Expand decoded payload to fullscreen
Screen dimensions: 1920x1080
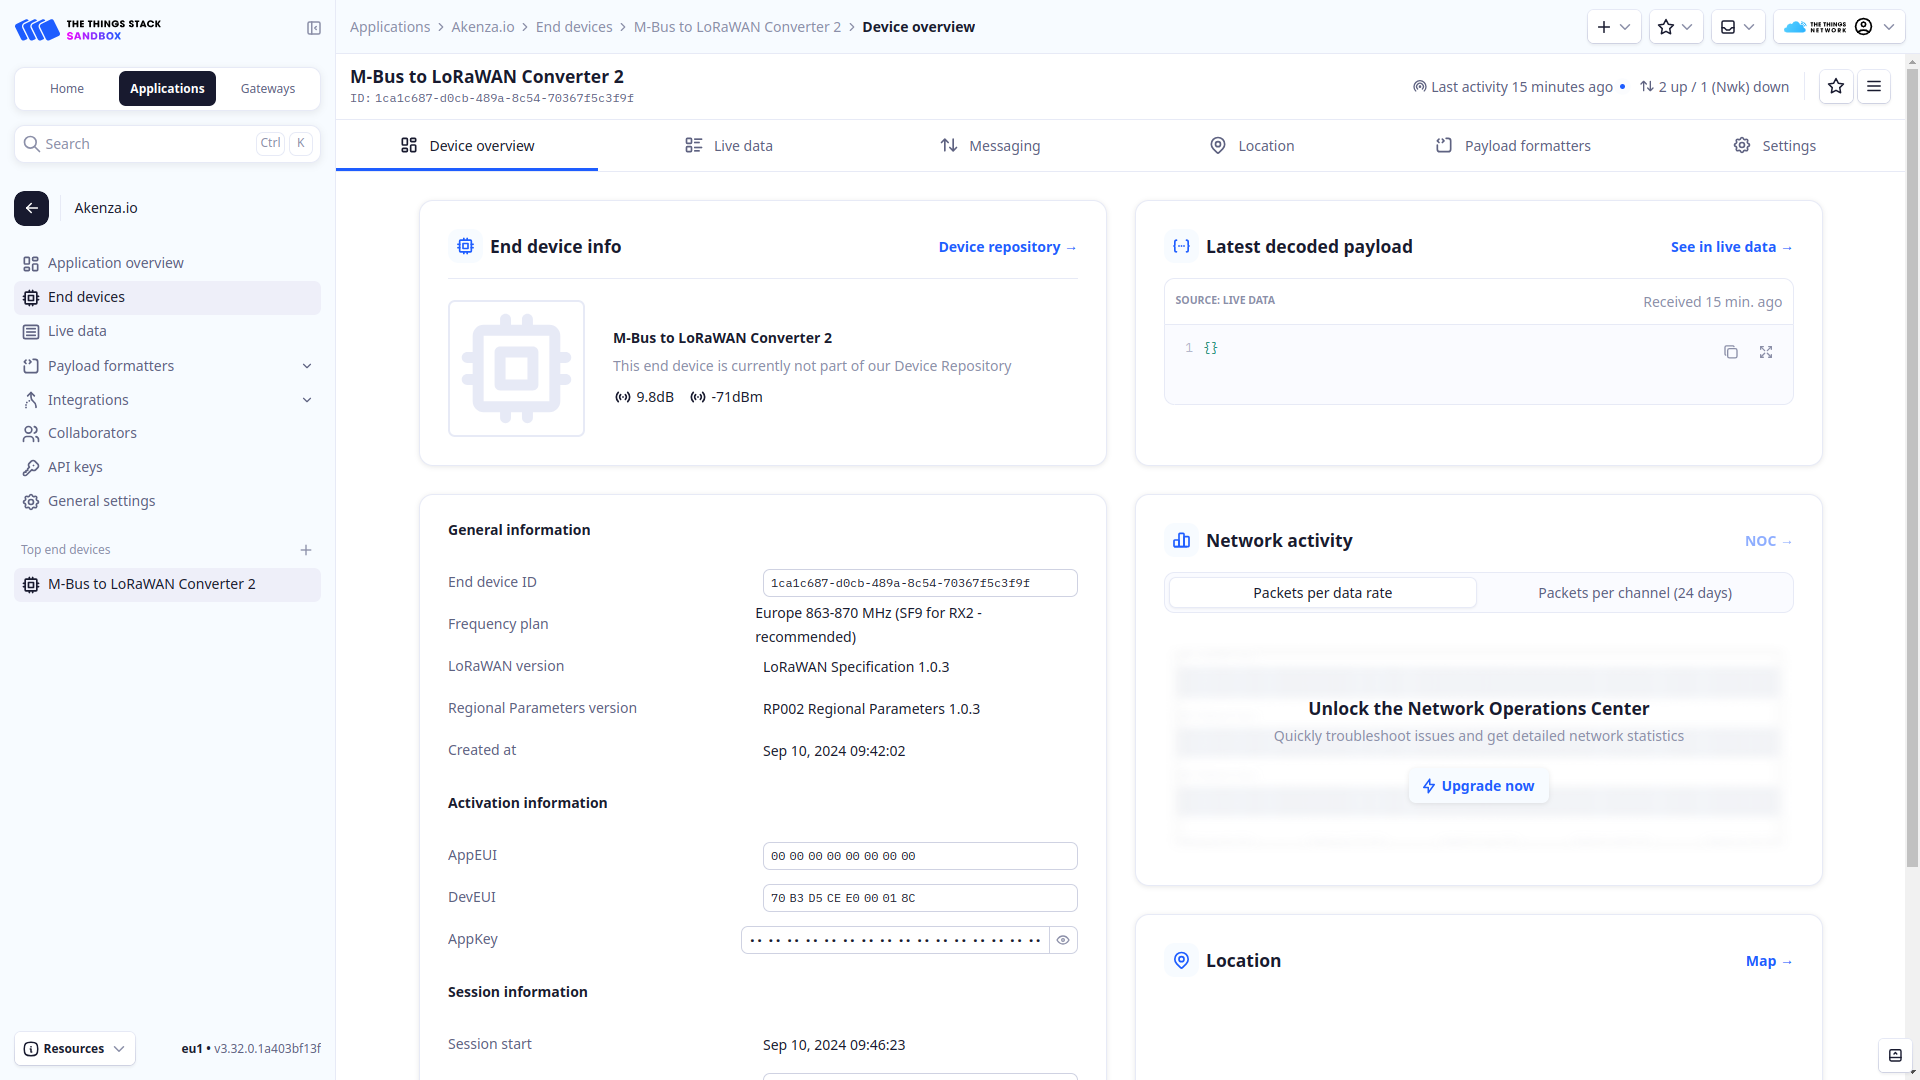coord(1766,352)
